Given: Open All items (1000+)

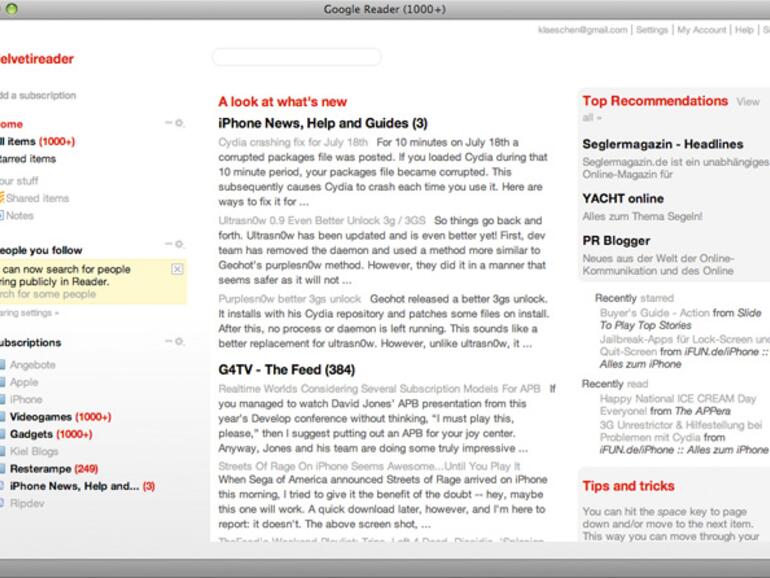Looking at the screenshot, I should 37,141.
